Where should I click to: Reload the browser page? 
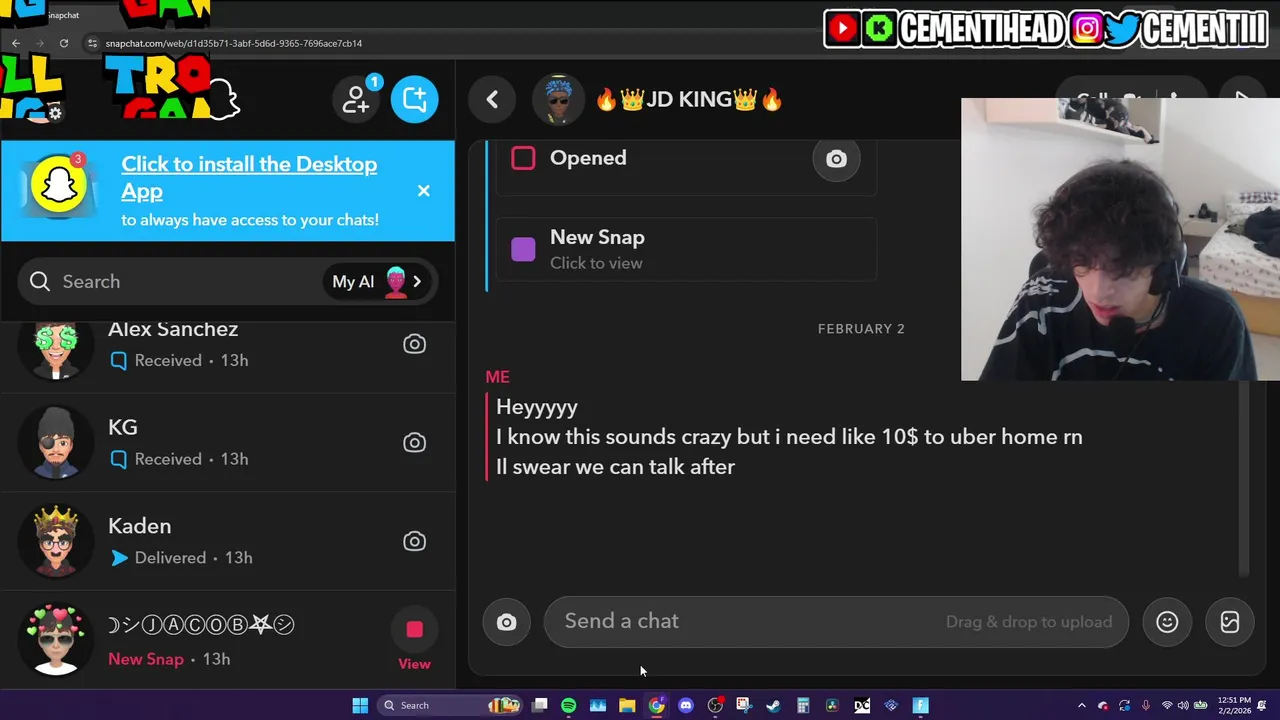coord(64,43)
